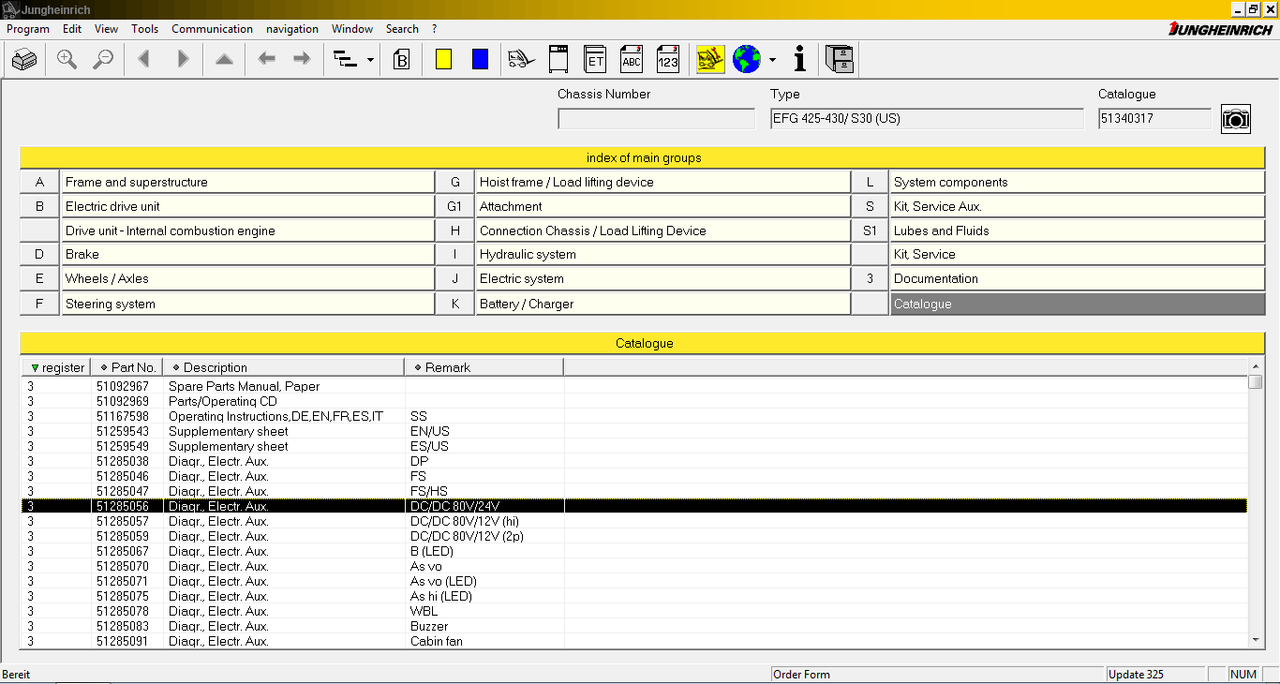Click the camera icon beside Catalogue field
1280x684 pixels.
(1236, 119)
